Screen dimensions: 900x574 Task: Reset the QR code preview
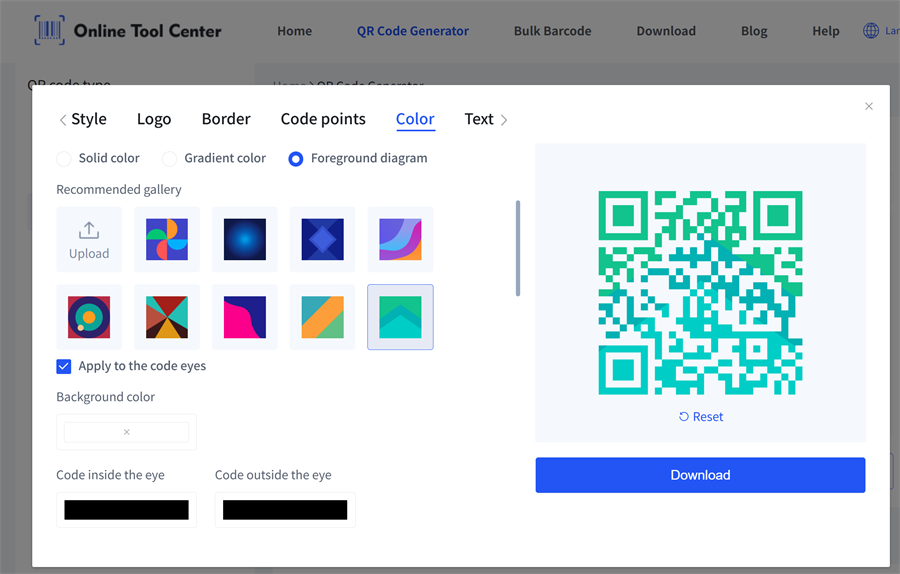pos(700,417)
